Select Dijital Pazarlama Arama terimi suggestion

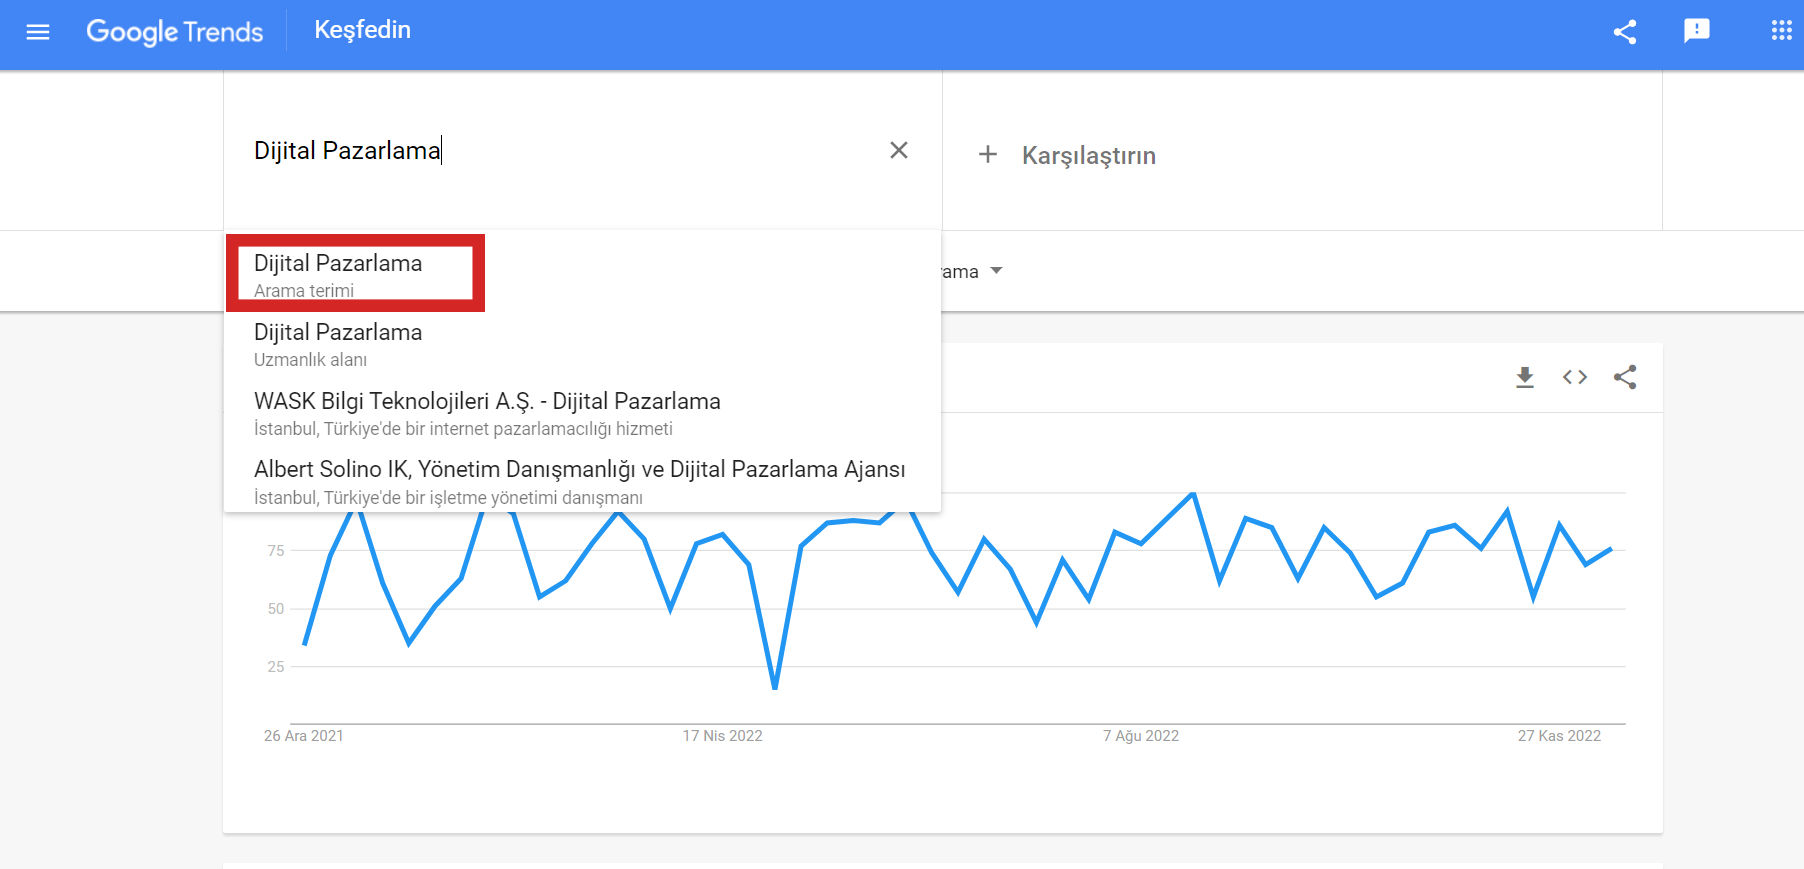coord(582,274)
